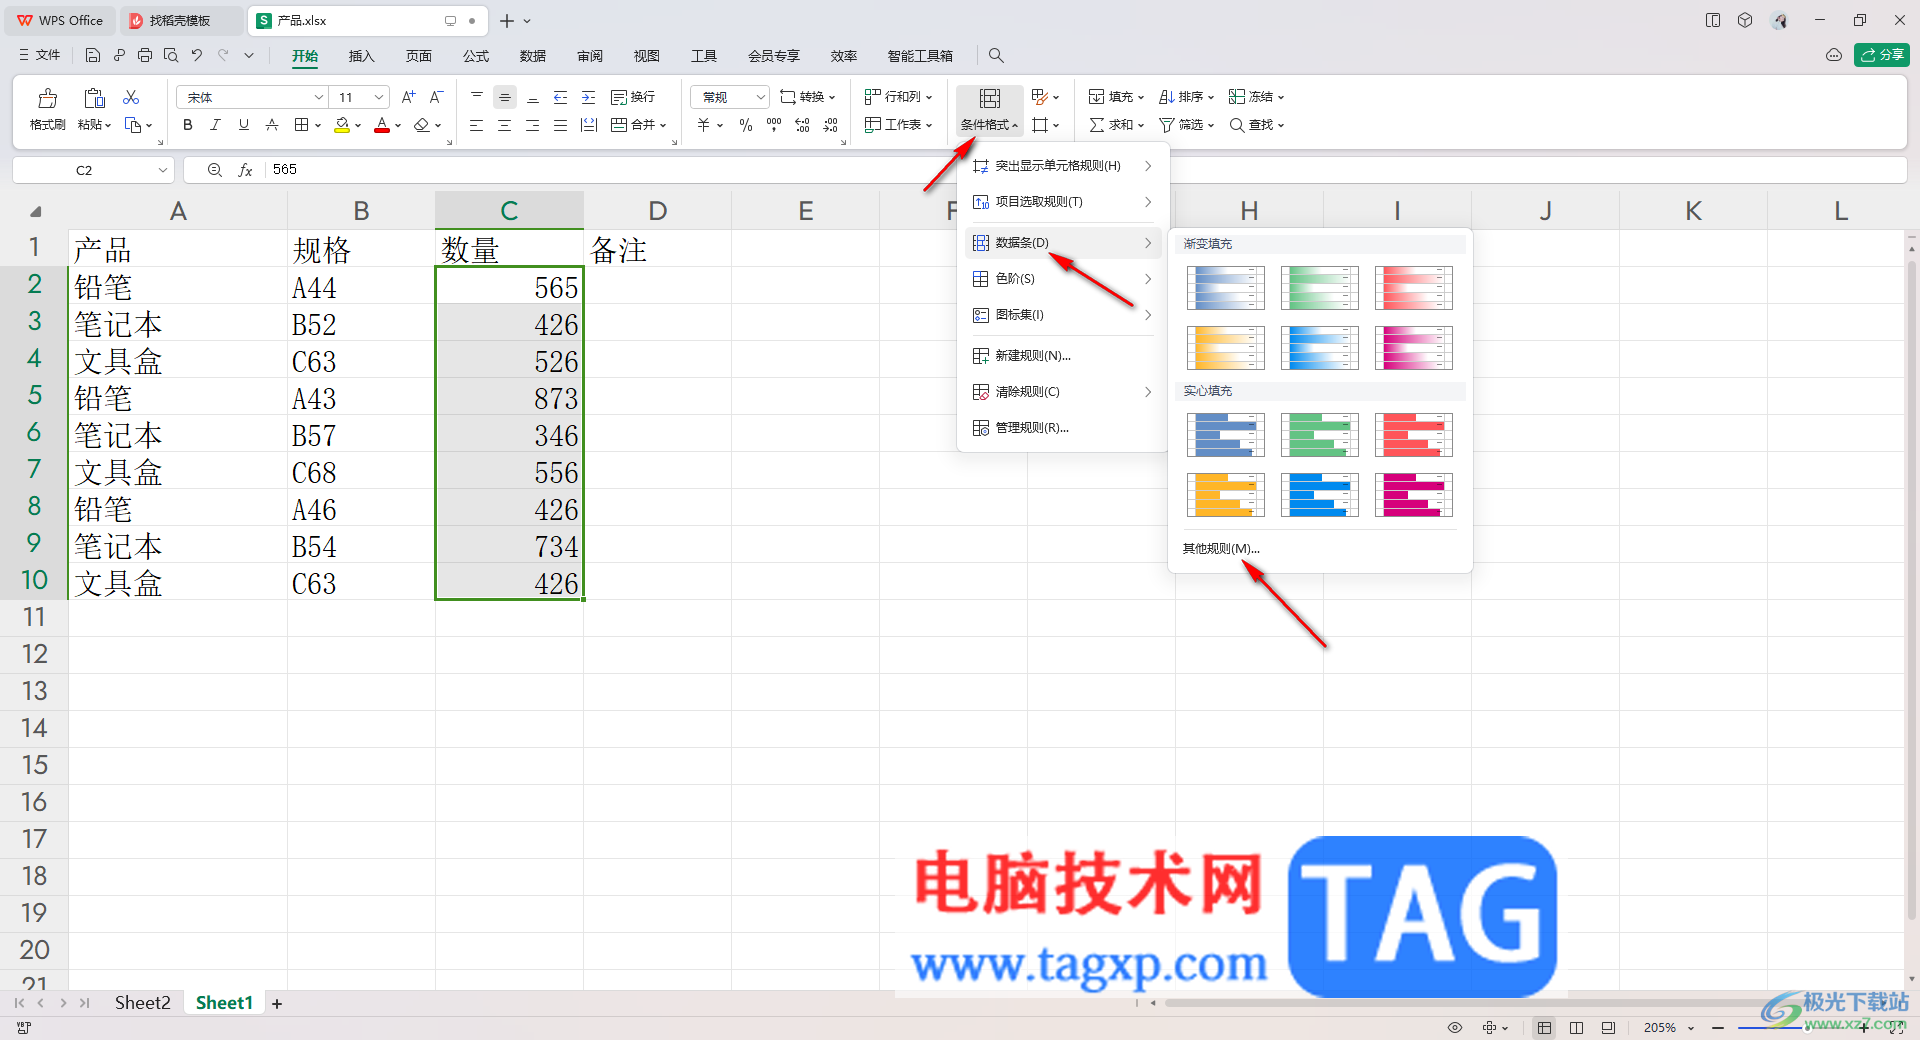Click decrease decimal places icon

click(x=831, y=125)
